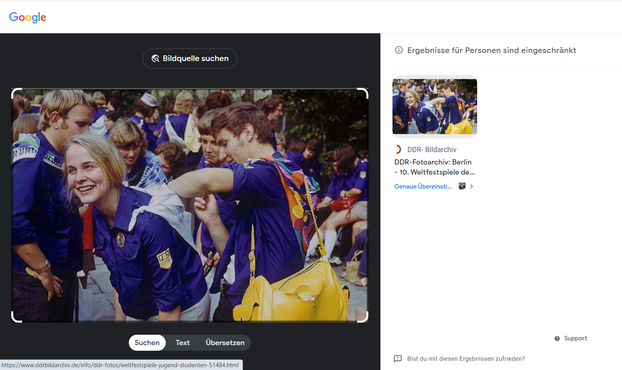Screen dimensions: 622x370
Task: Click the DDR-Bildarchiv favicon icon
Action: 398,150
